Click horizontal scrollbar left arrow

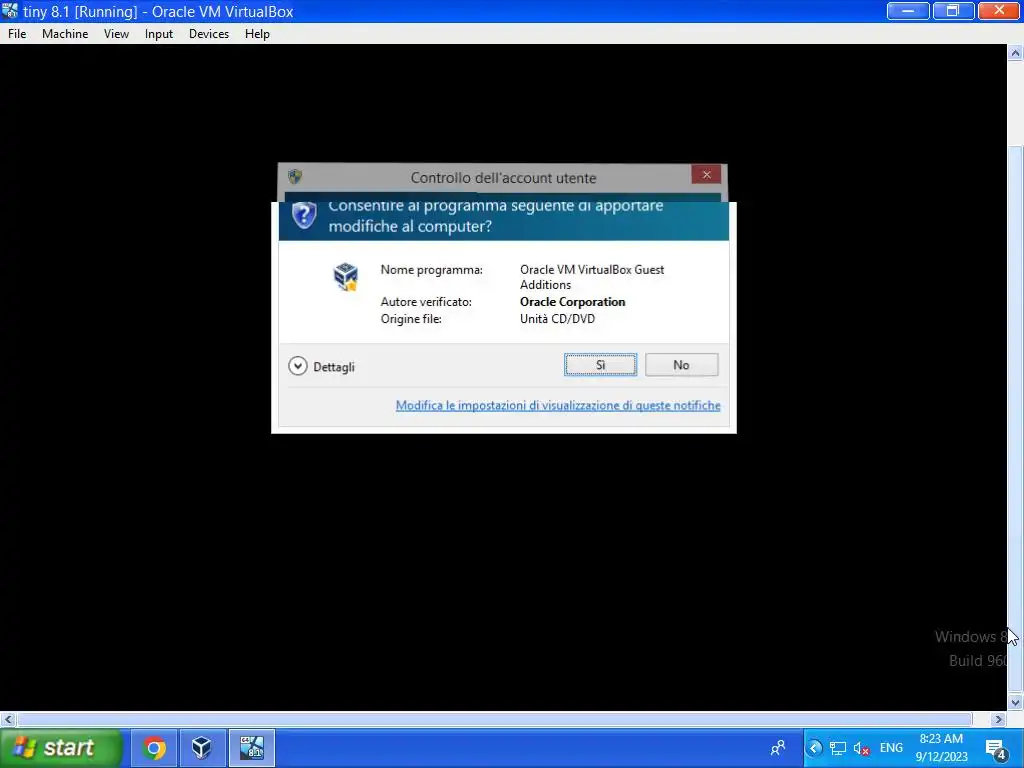pyautogui.click(x=8, y=720)
